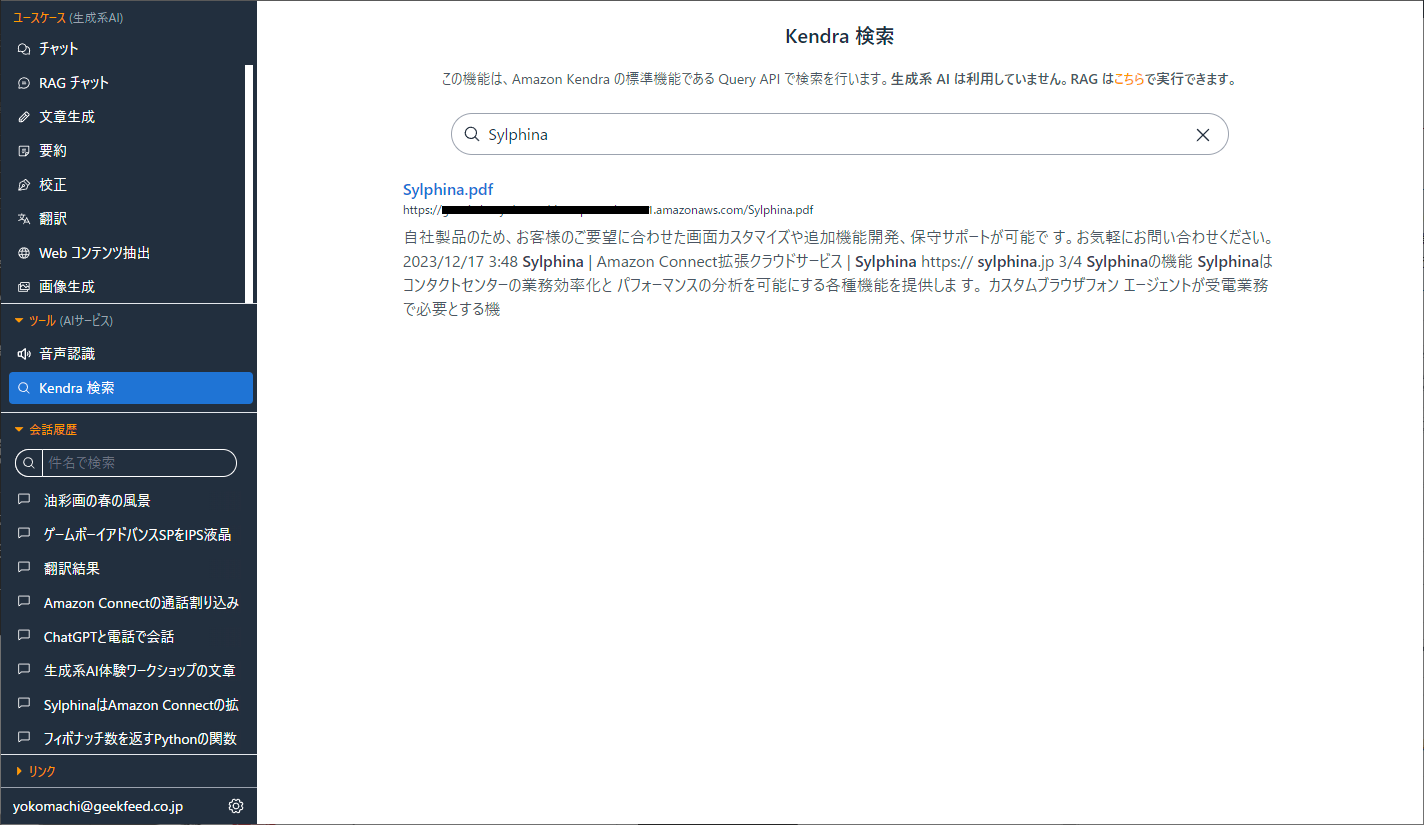
Task: Open Web コンテンツ抽出 menu item
Action: click(x=127, y=253)
